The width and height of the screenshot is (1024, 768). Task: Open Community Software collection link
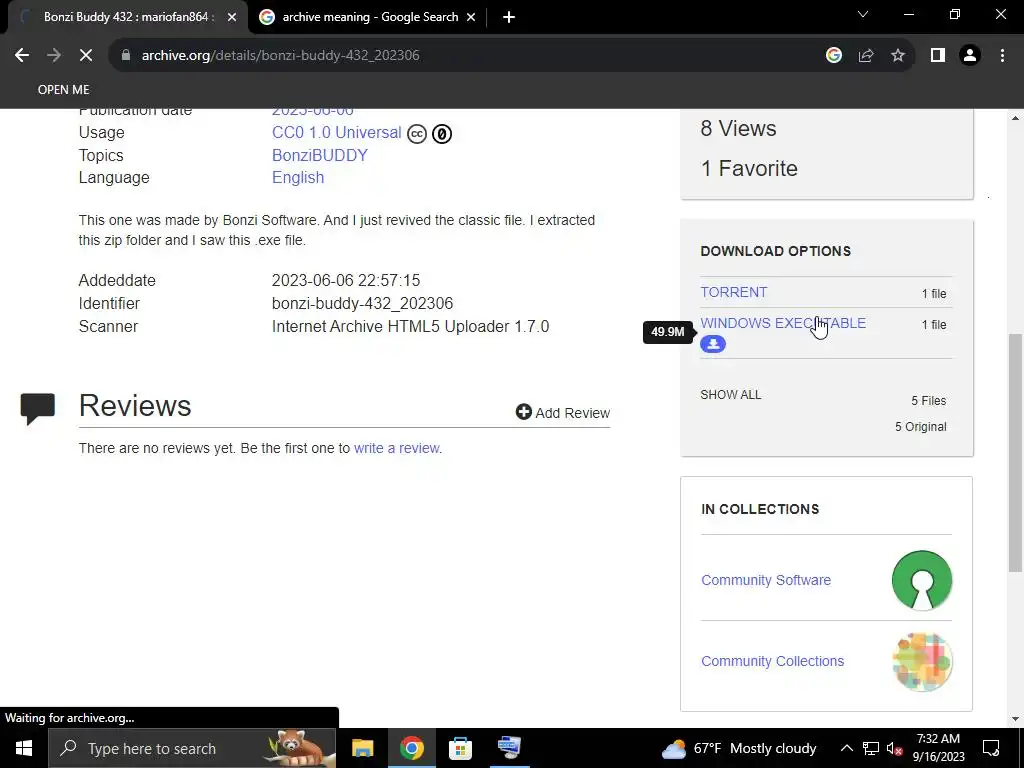coord(765,580)
